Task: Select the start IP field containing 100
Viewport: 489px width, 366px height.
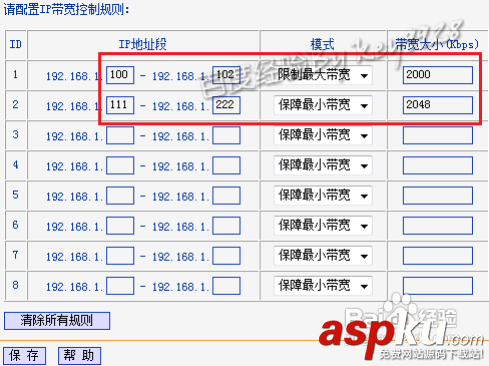Action: coord(120,75)
